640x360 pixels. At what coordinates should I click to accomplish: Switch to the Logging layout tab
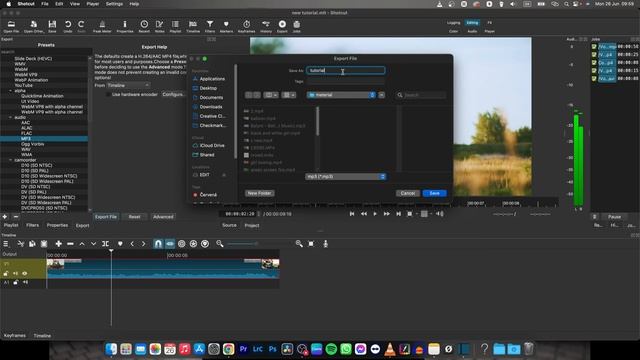pos(453,23)
